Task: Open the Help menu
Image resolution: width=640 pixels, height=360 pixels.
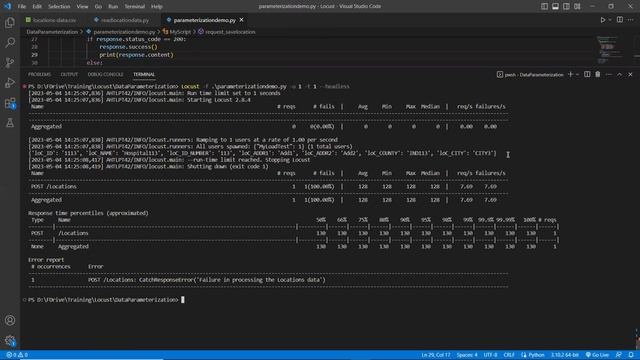Action: (x=157, y=7)
